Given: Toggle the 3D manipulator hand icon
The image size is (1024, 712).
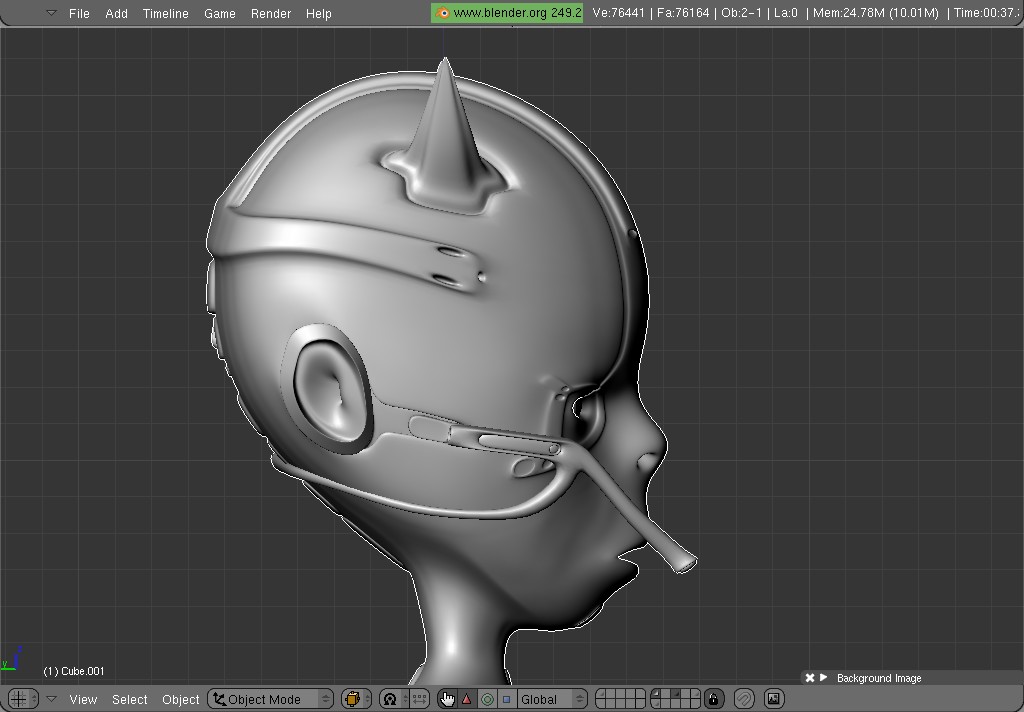Looking at the screenshot, I should [447, 699].
